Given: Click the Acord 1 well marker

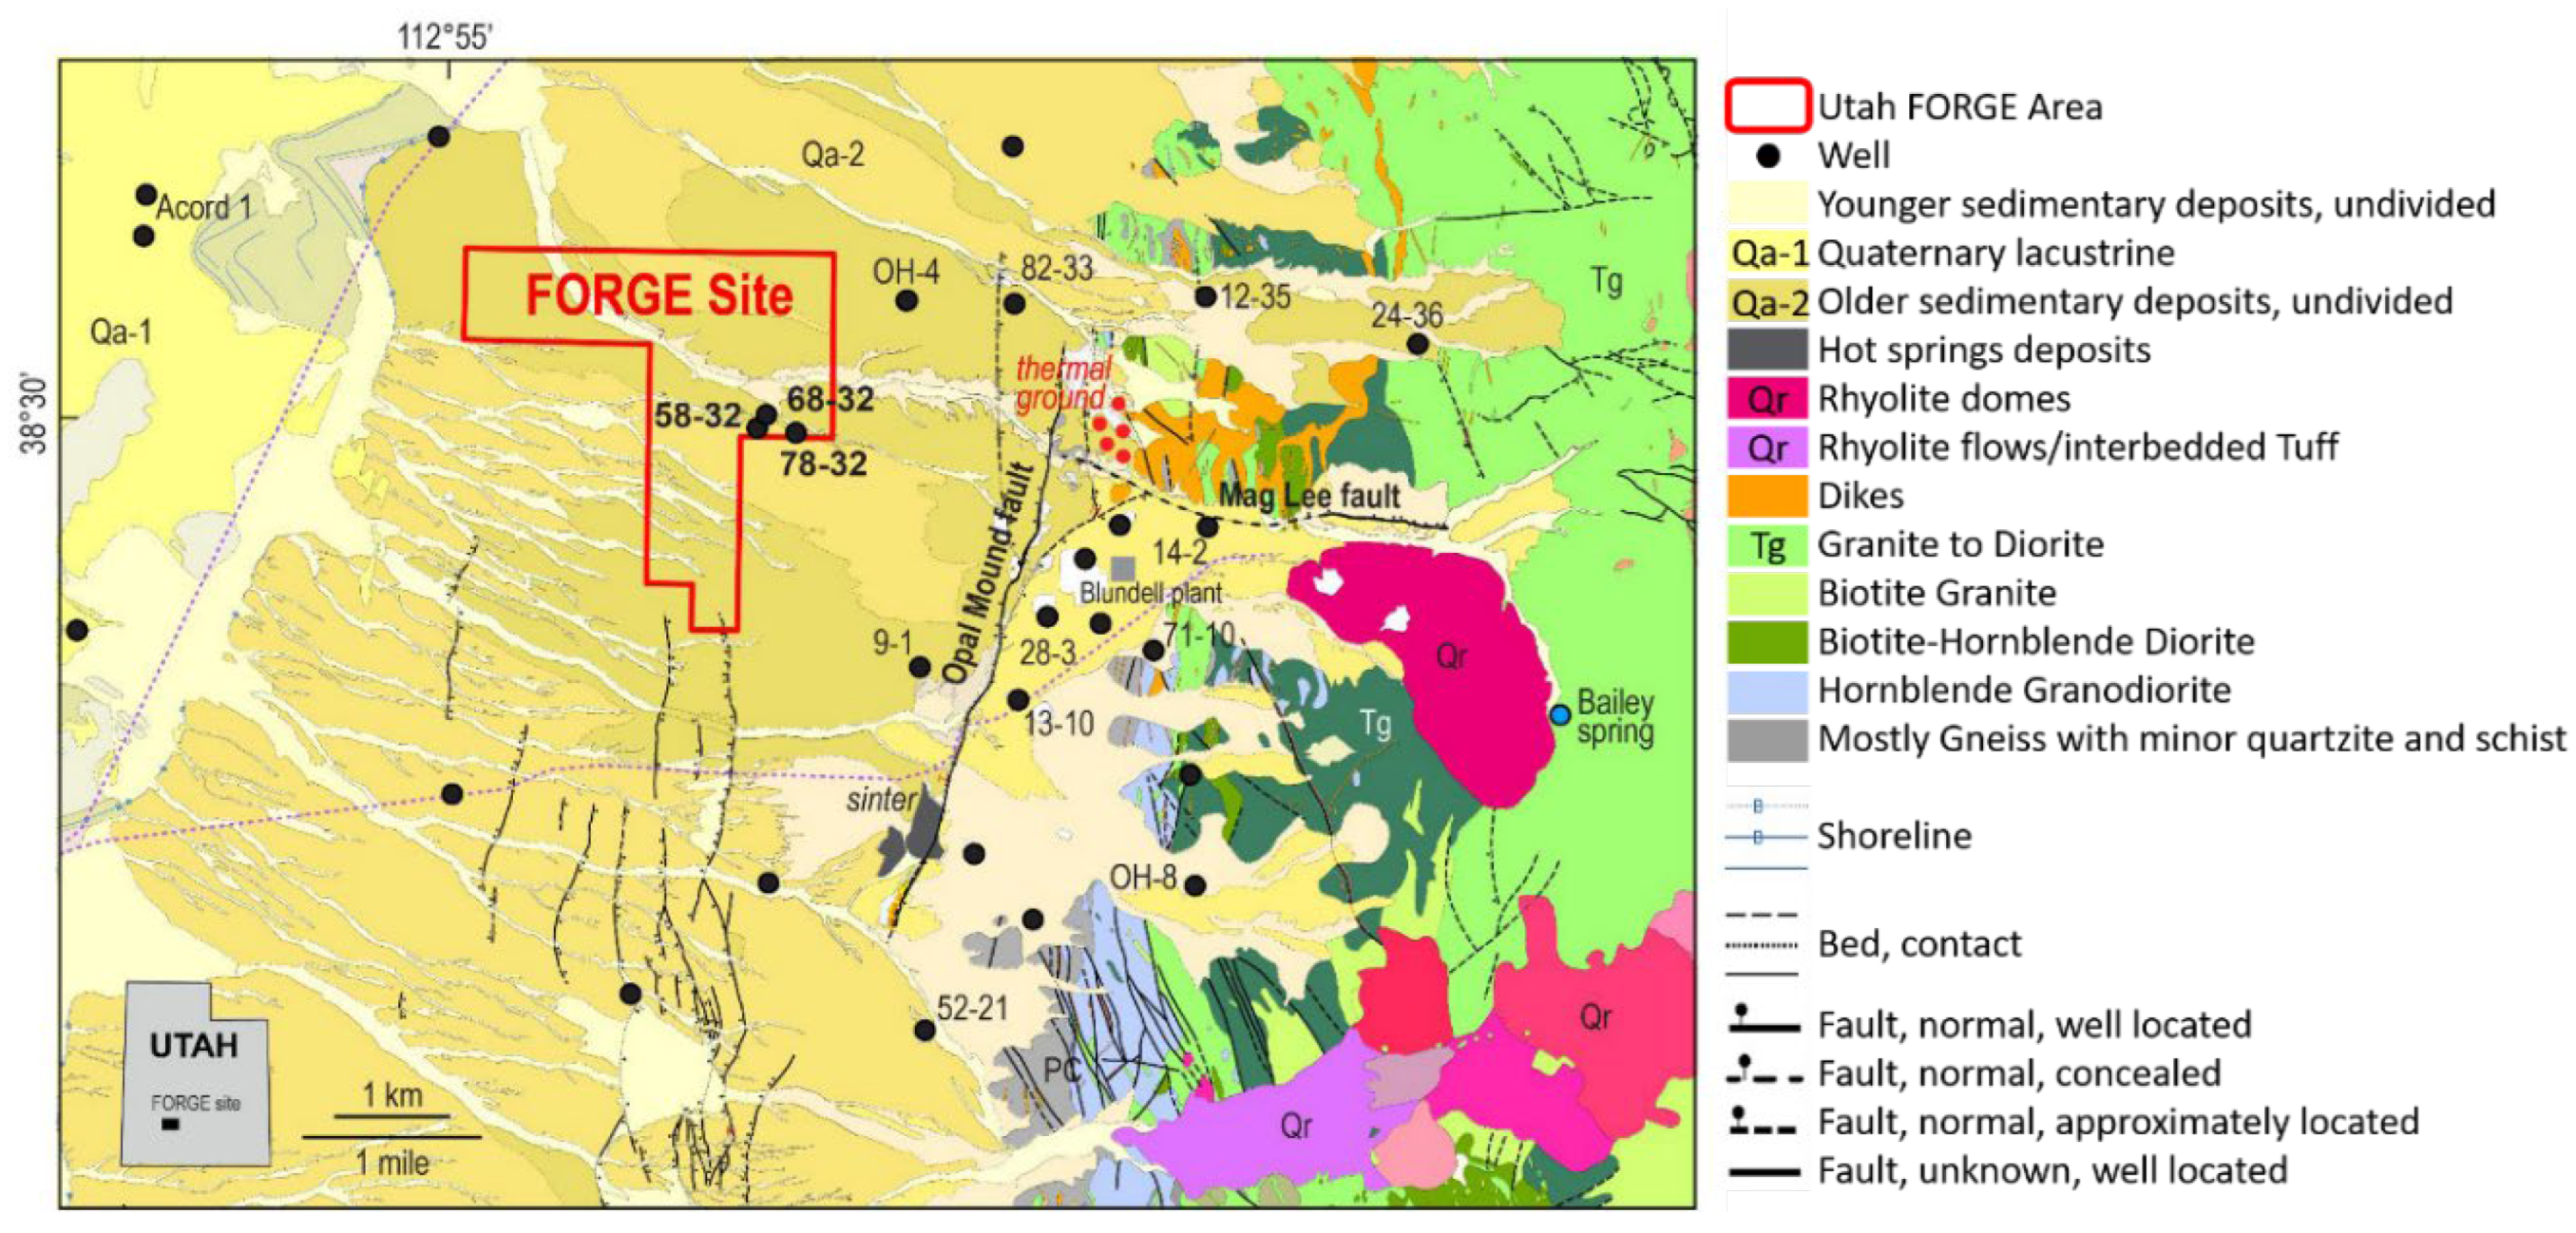Looking at the screenshot, I should click(146, 195).
